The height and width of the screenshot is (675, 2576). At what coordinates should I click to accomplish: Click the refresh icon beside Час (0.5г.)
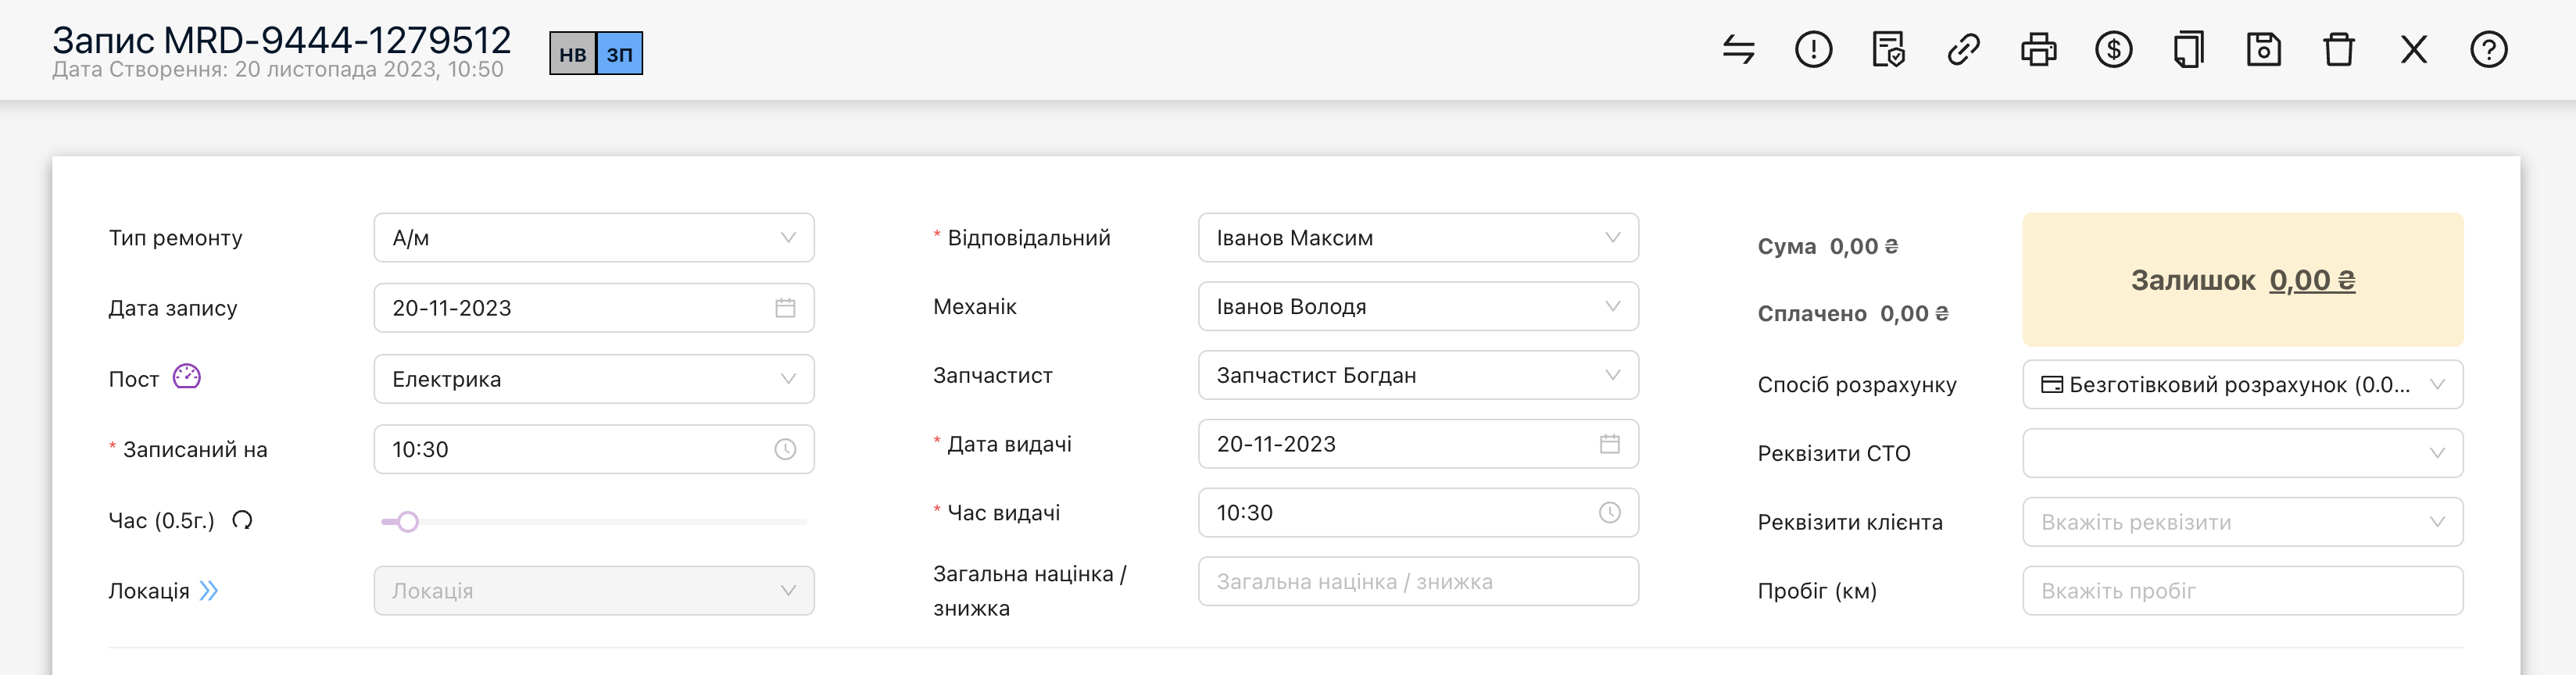pyautogui.click(x=242, y=520)
